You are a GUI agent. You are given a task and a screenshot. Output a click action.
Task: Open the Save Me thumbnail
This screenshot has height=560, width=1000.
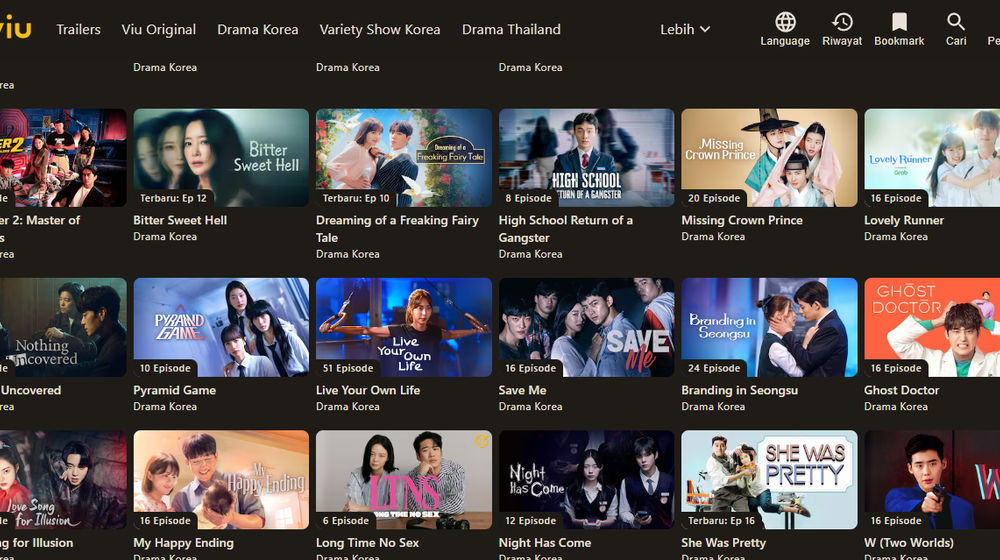pos(587,327)
